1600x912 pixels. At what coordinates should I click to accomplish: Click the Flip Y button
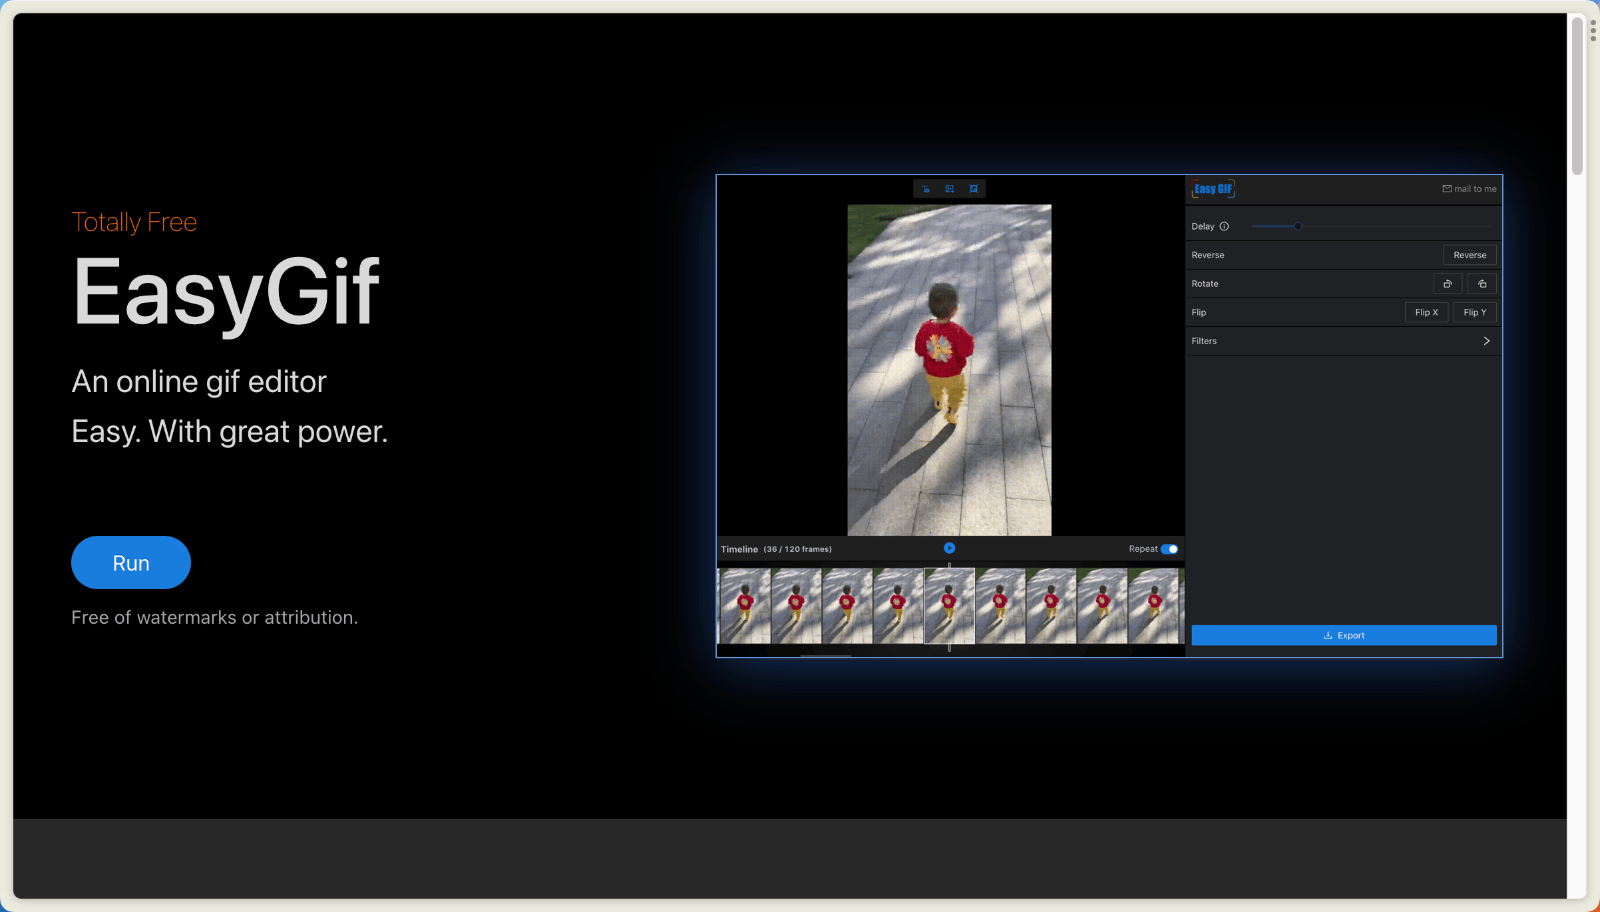pyautogui.click(x=1475, y=312)
